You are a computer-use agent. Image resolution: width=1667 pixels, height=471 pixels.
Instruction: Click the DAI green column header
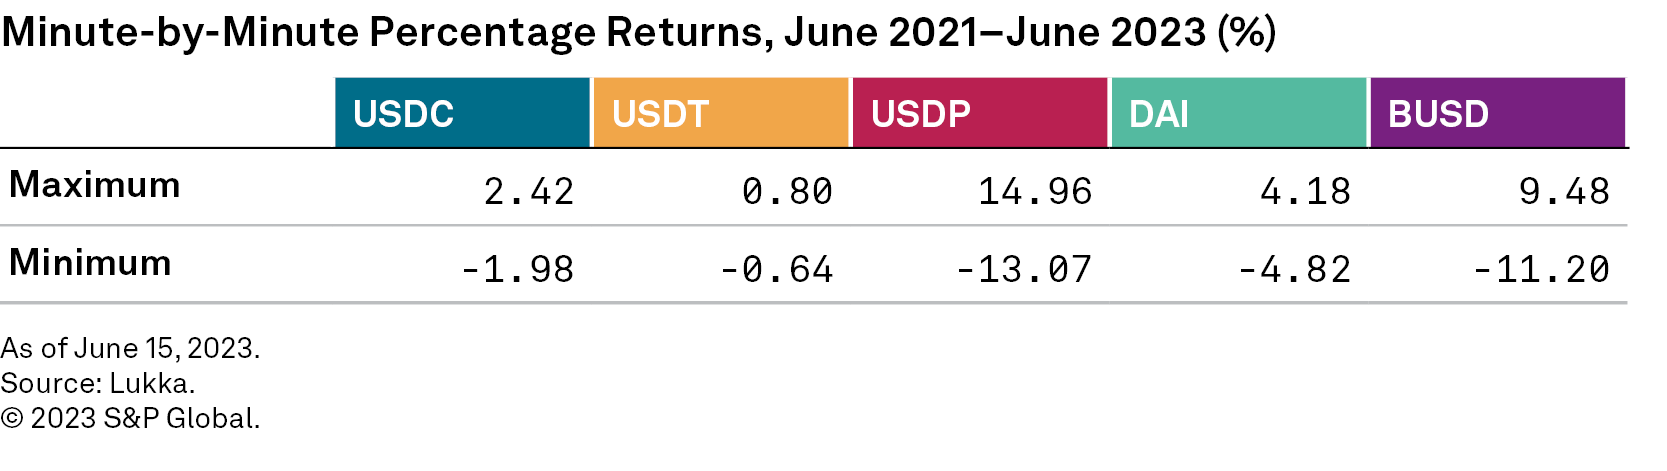click(x=1238, y=113)
